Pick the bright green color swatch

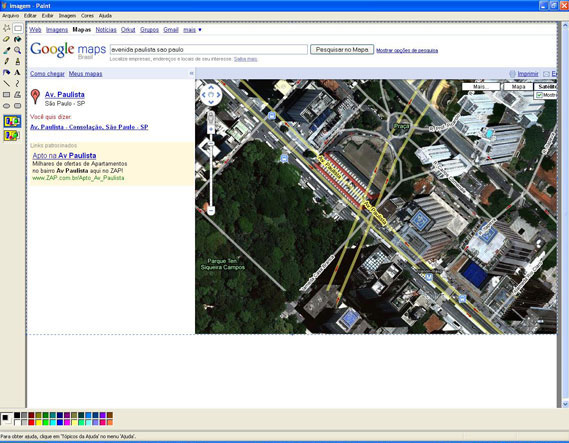click(45, 422)
